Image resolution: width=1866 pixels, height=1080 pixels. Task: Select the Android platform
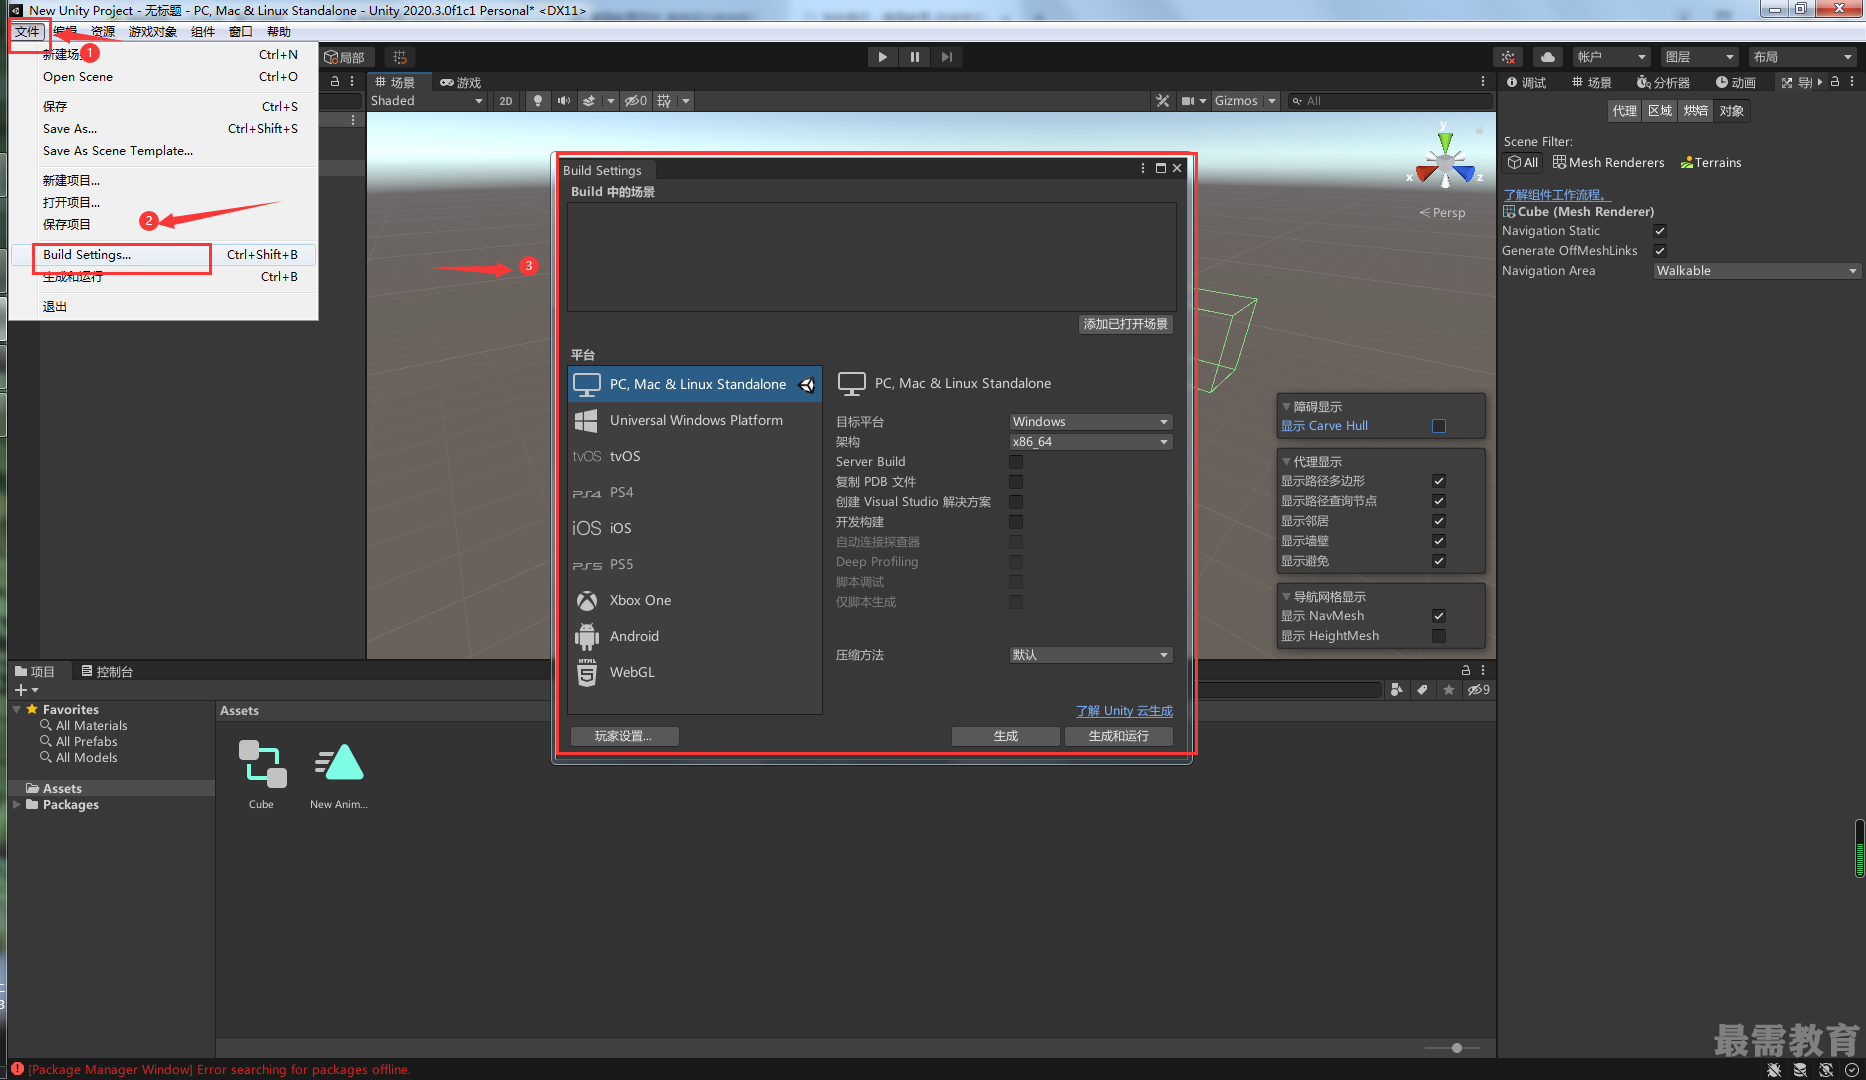[x=695, y=636]
